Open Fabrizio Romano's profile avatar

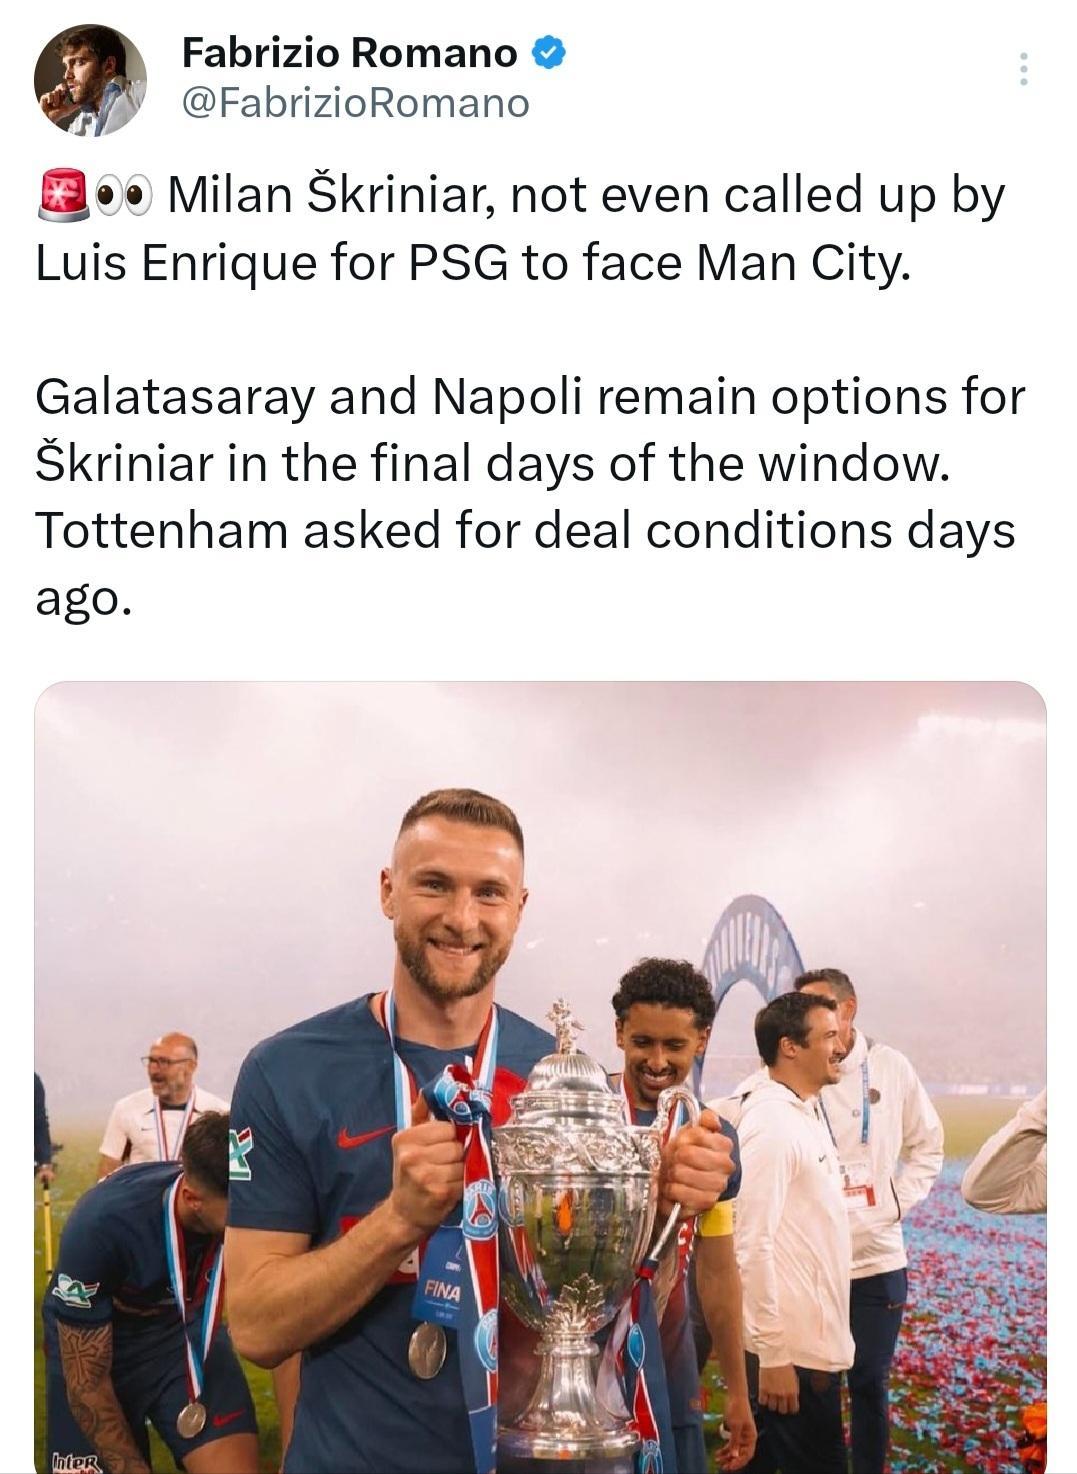90,79
